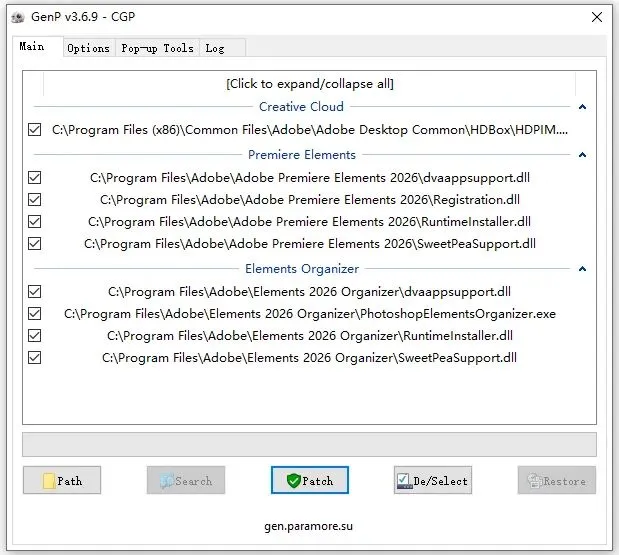Image resolution: width=619 pixels, height=555 pixels.
Task: Open the Pop-up Tools tab
Action: (158, 48)
